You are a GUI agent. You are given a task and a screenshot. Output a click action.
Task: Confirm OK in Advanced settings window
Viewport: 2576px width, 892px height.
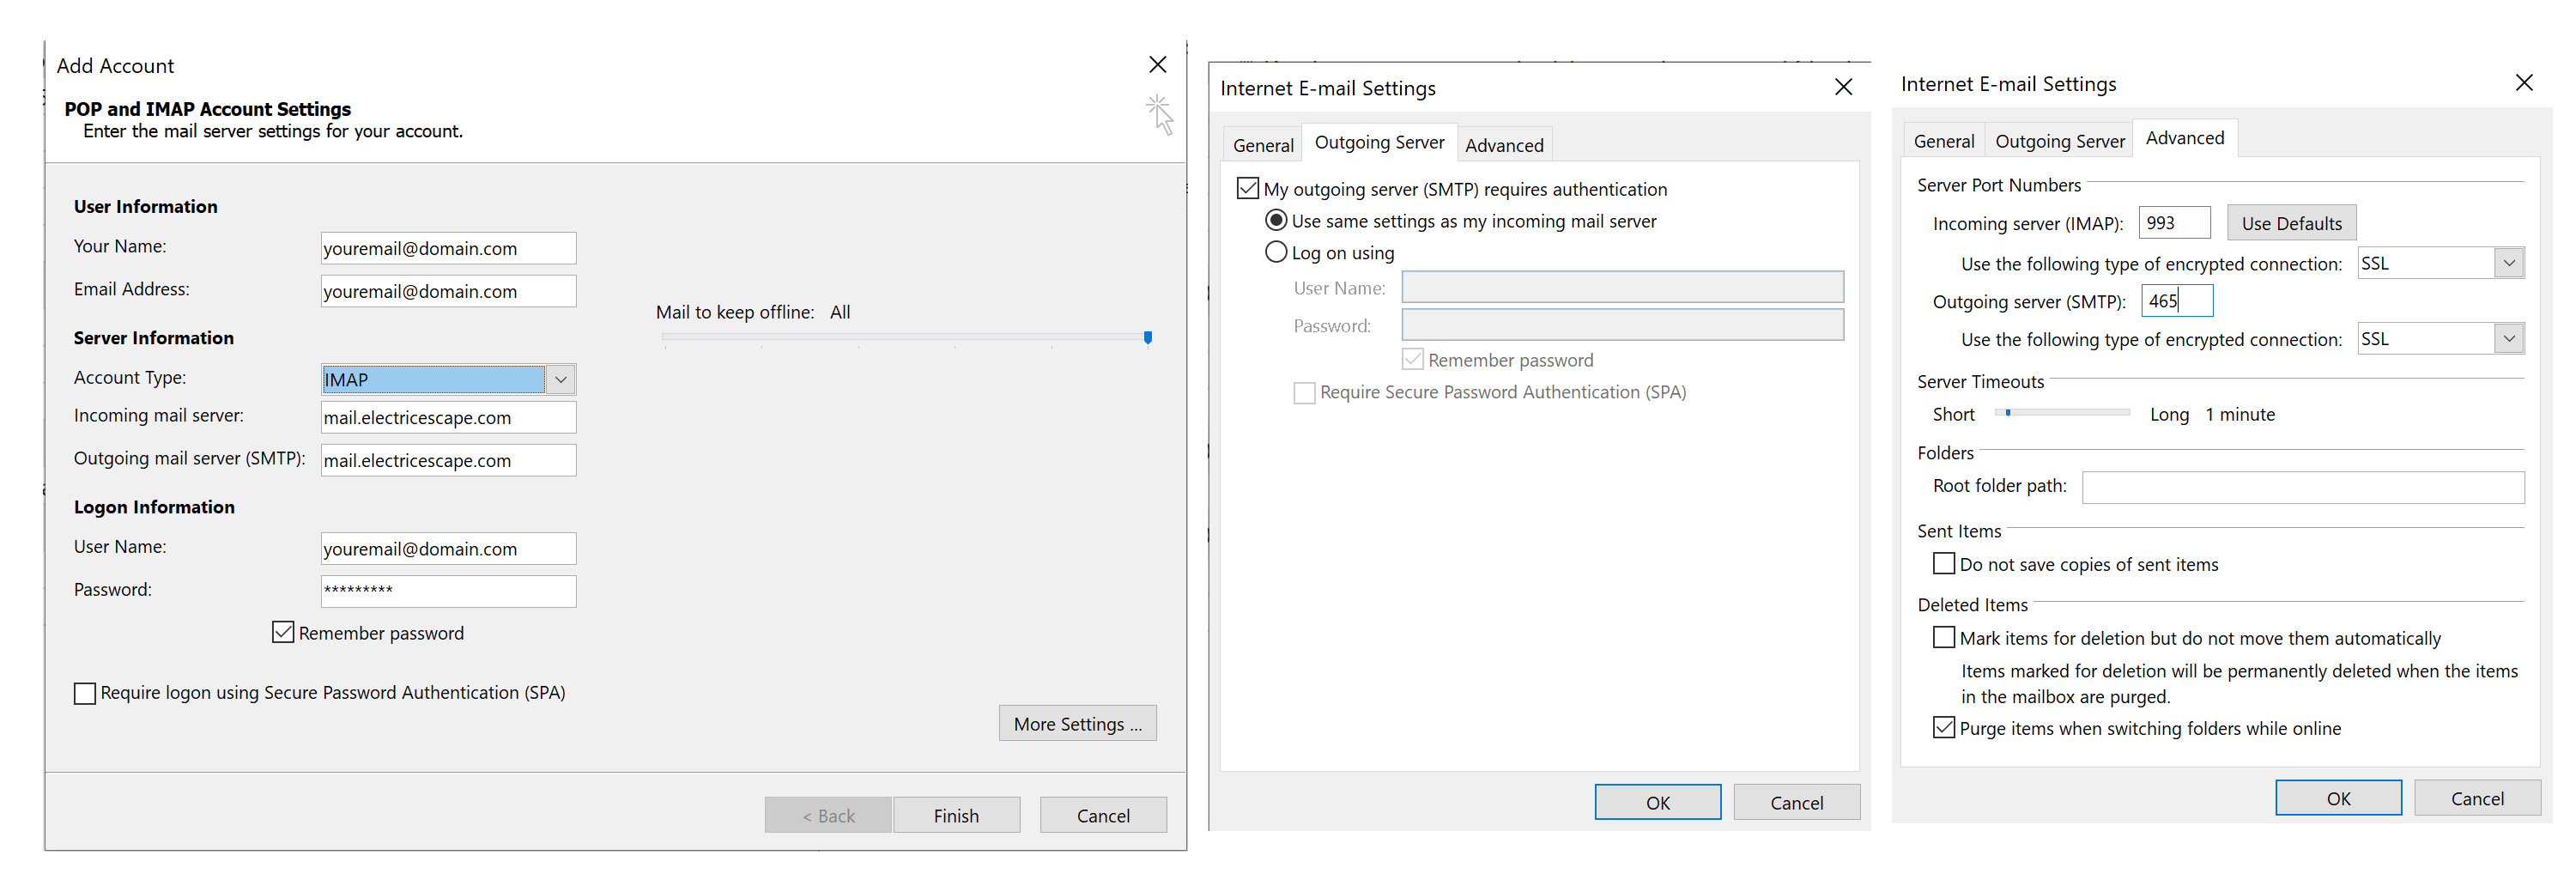coord(2338,798)
